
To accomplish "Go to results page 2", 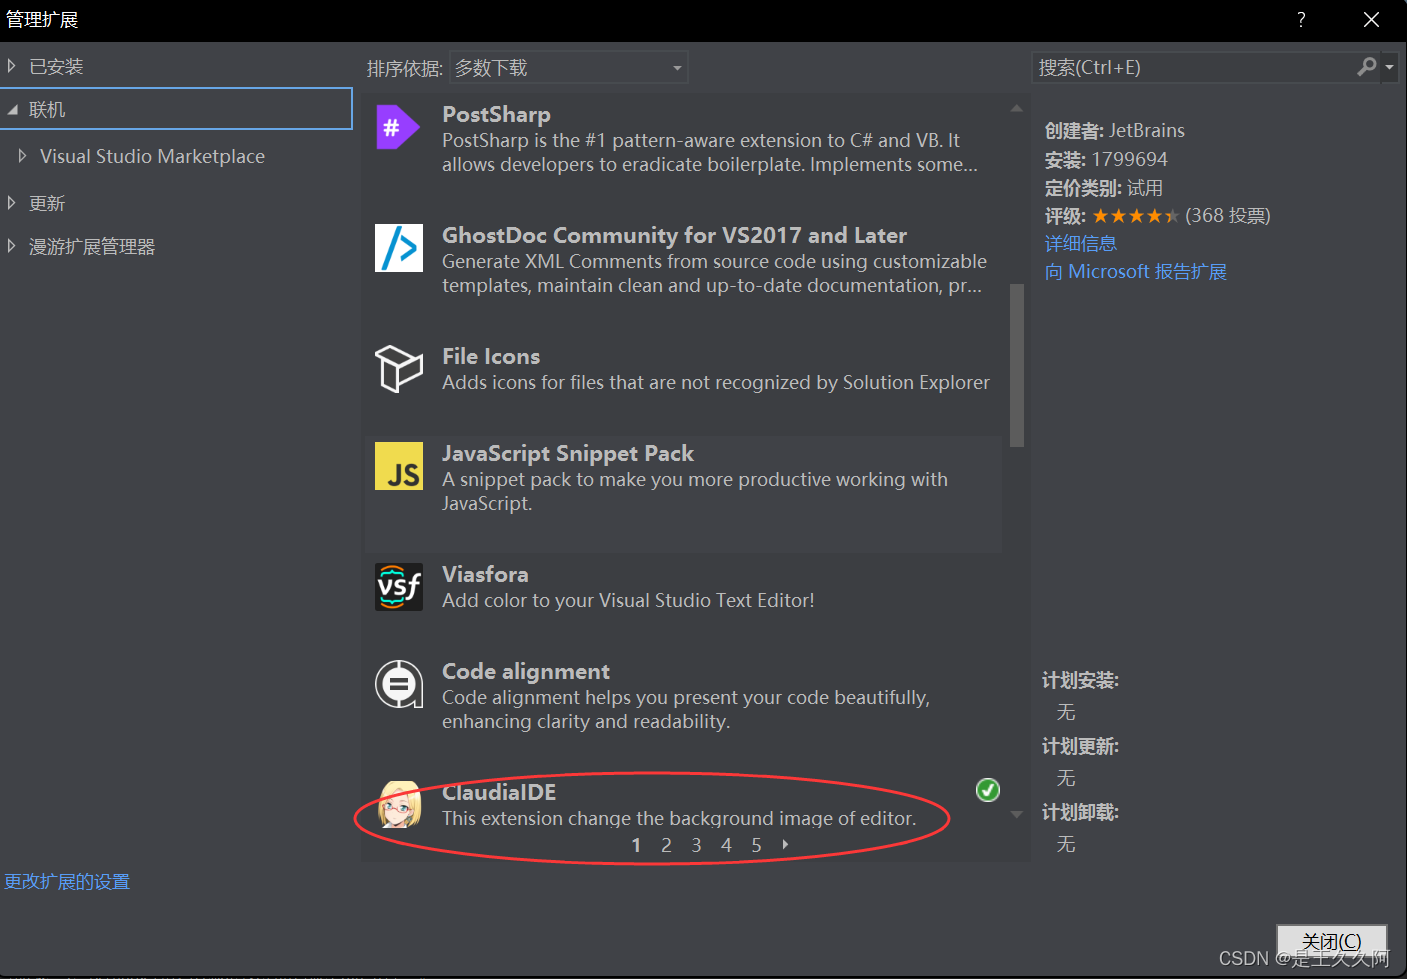I will (666, 845).
